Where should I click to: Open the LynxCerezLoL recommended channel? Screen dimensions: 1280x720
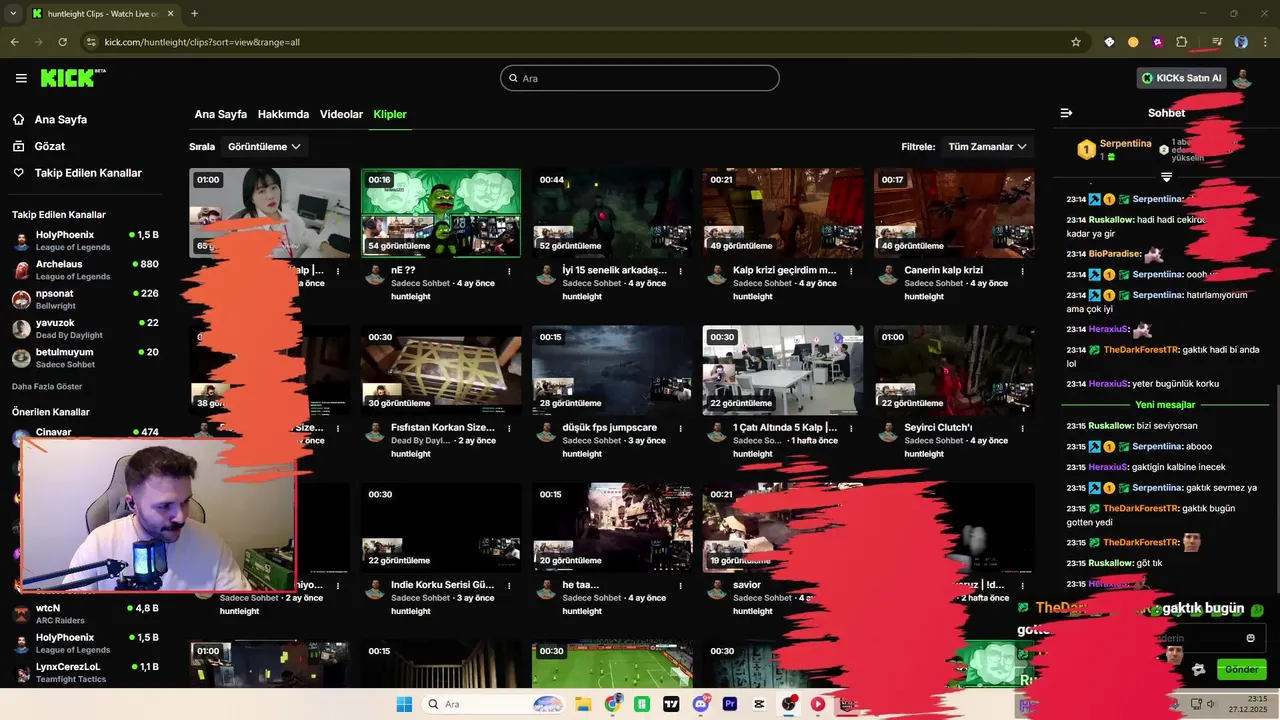point(85,672)
